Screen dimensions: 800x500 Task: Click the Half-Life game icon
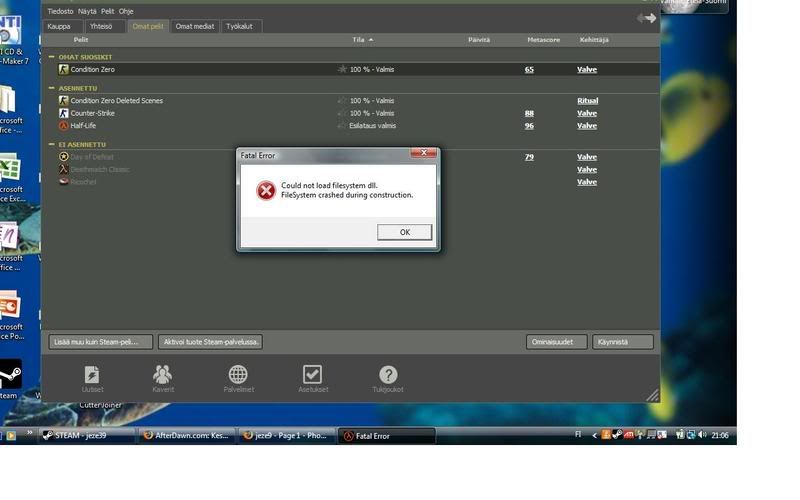(64, 126)
